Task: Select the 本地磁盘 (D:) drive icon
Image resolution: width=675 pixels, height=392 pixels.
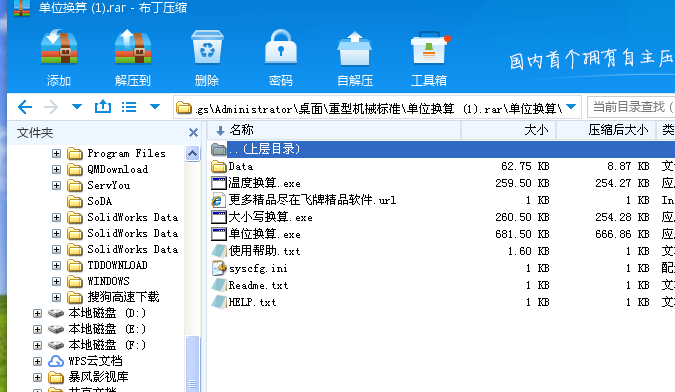Action: coord(56,313)
